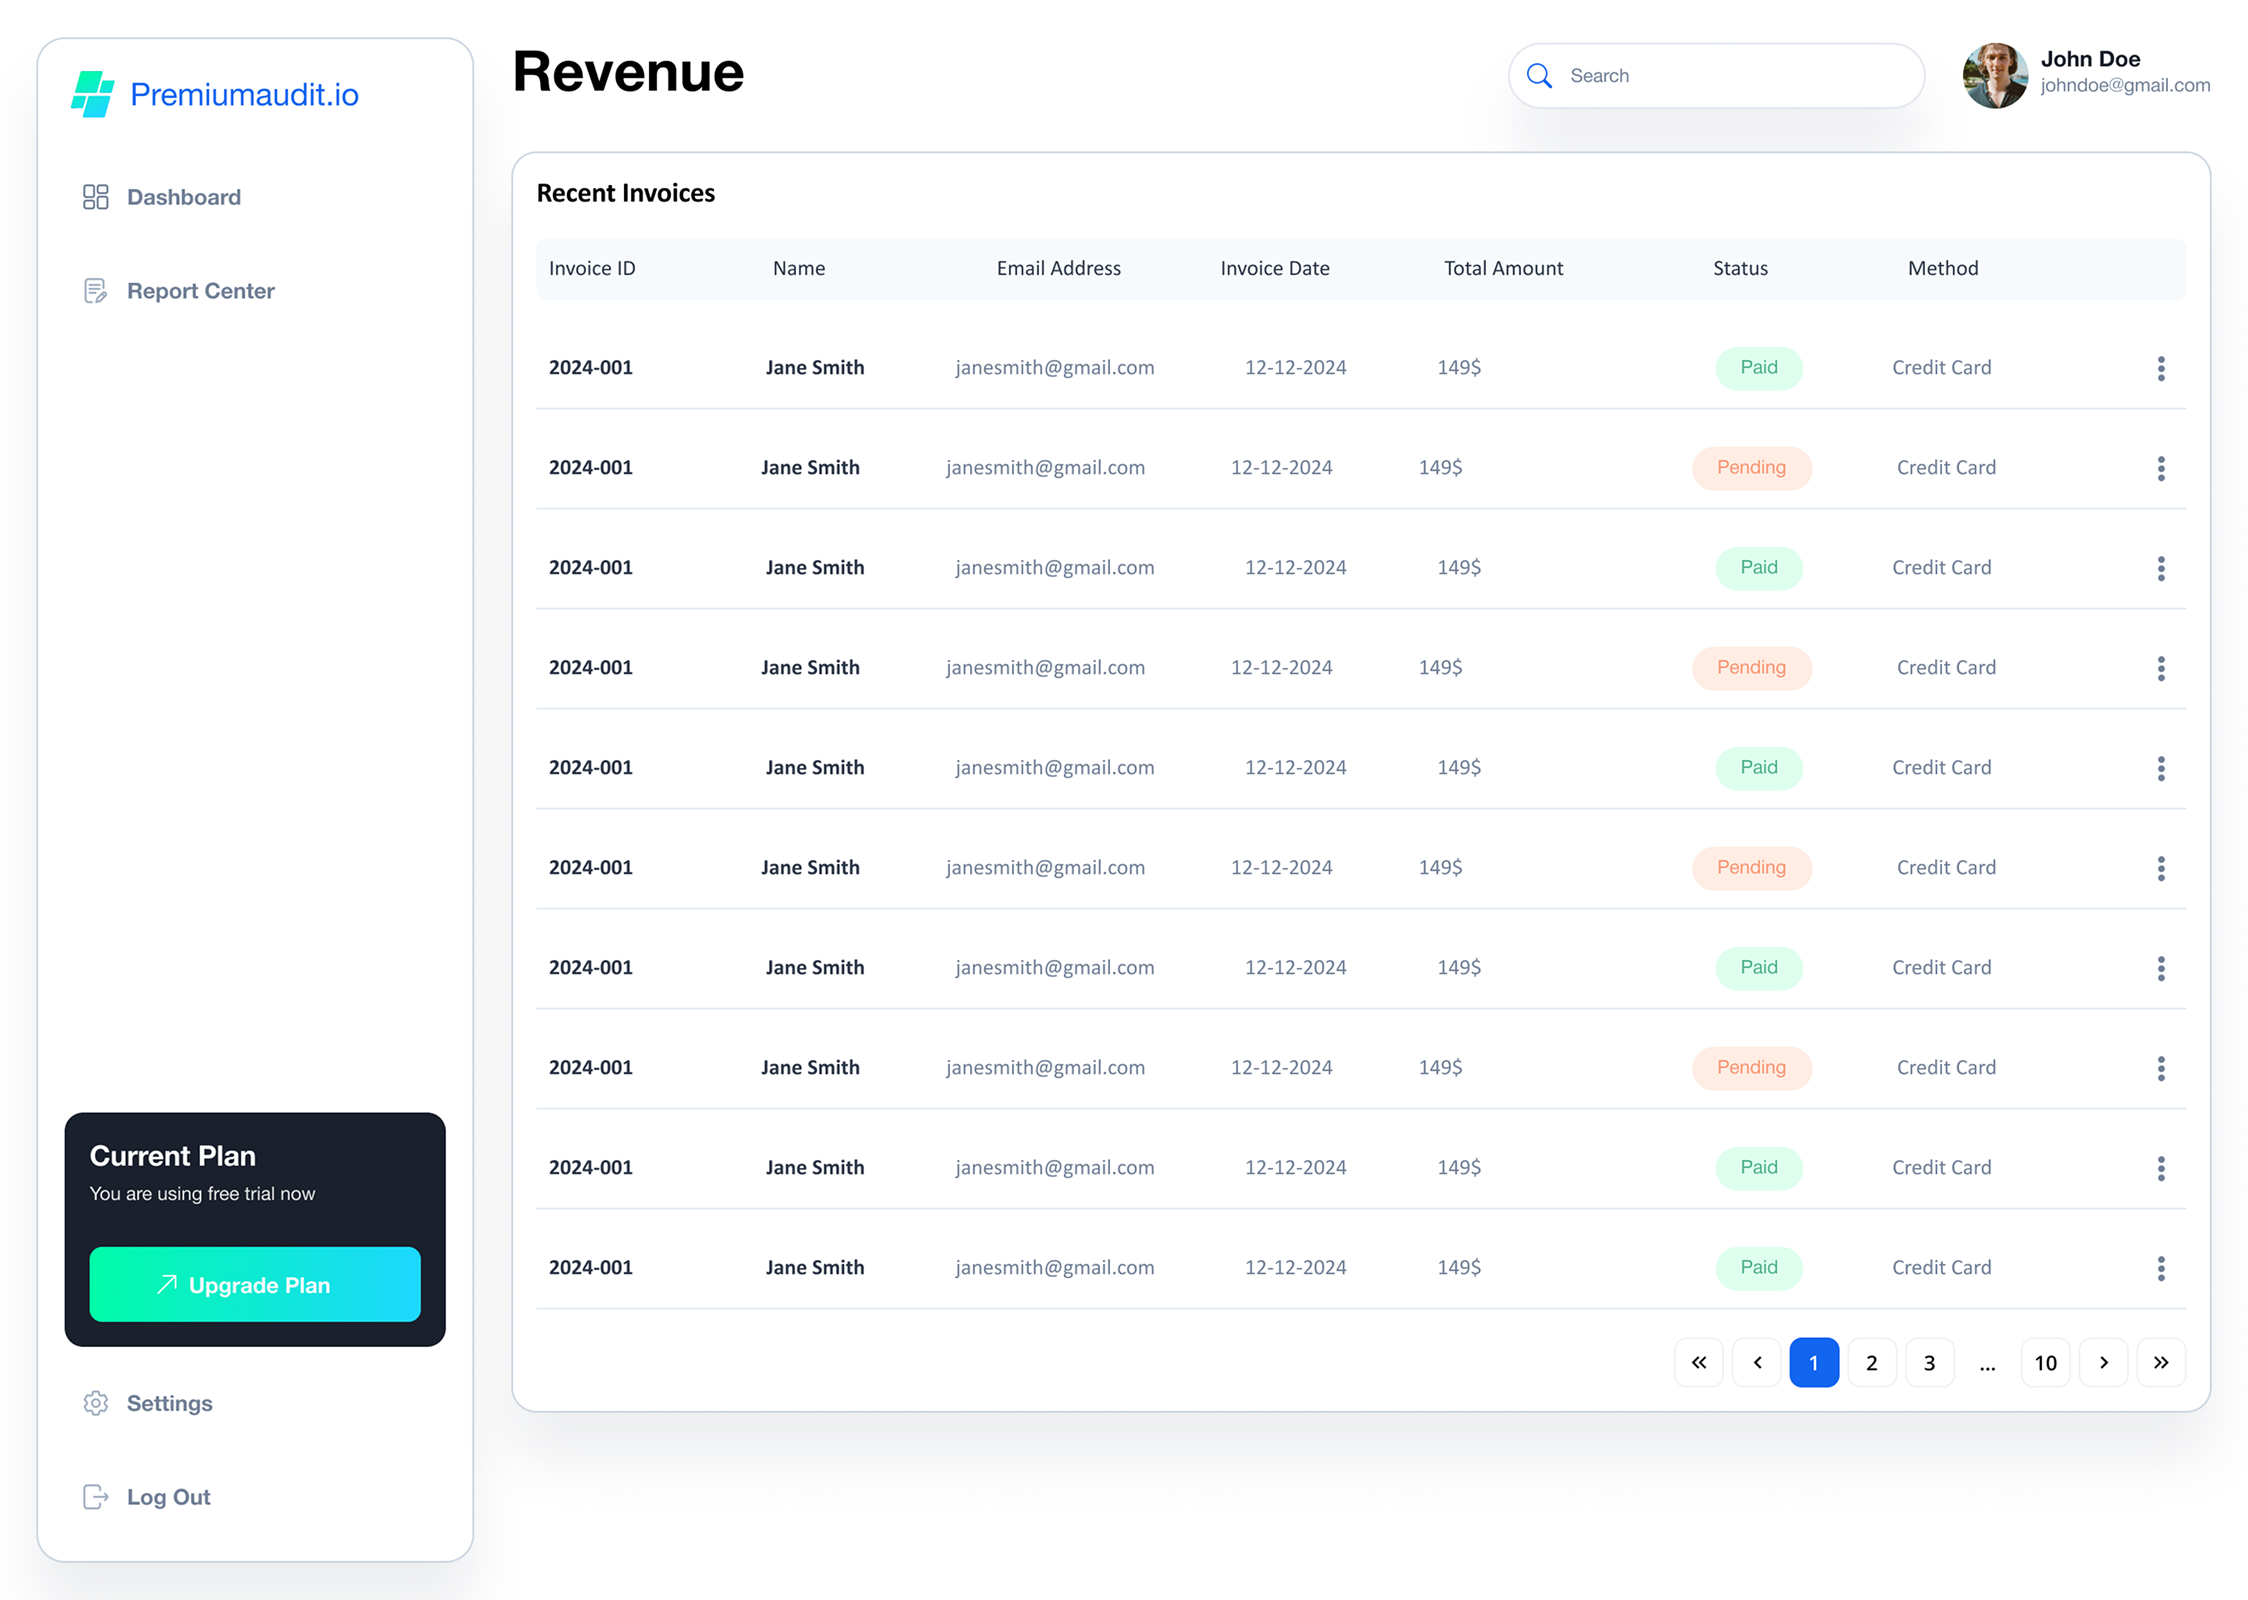Screen dimensions: 2248x1600
Task: Open the three-dot menu on the first Pending invoice
Action: tap(2161, 467)
